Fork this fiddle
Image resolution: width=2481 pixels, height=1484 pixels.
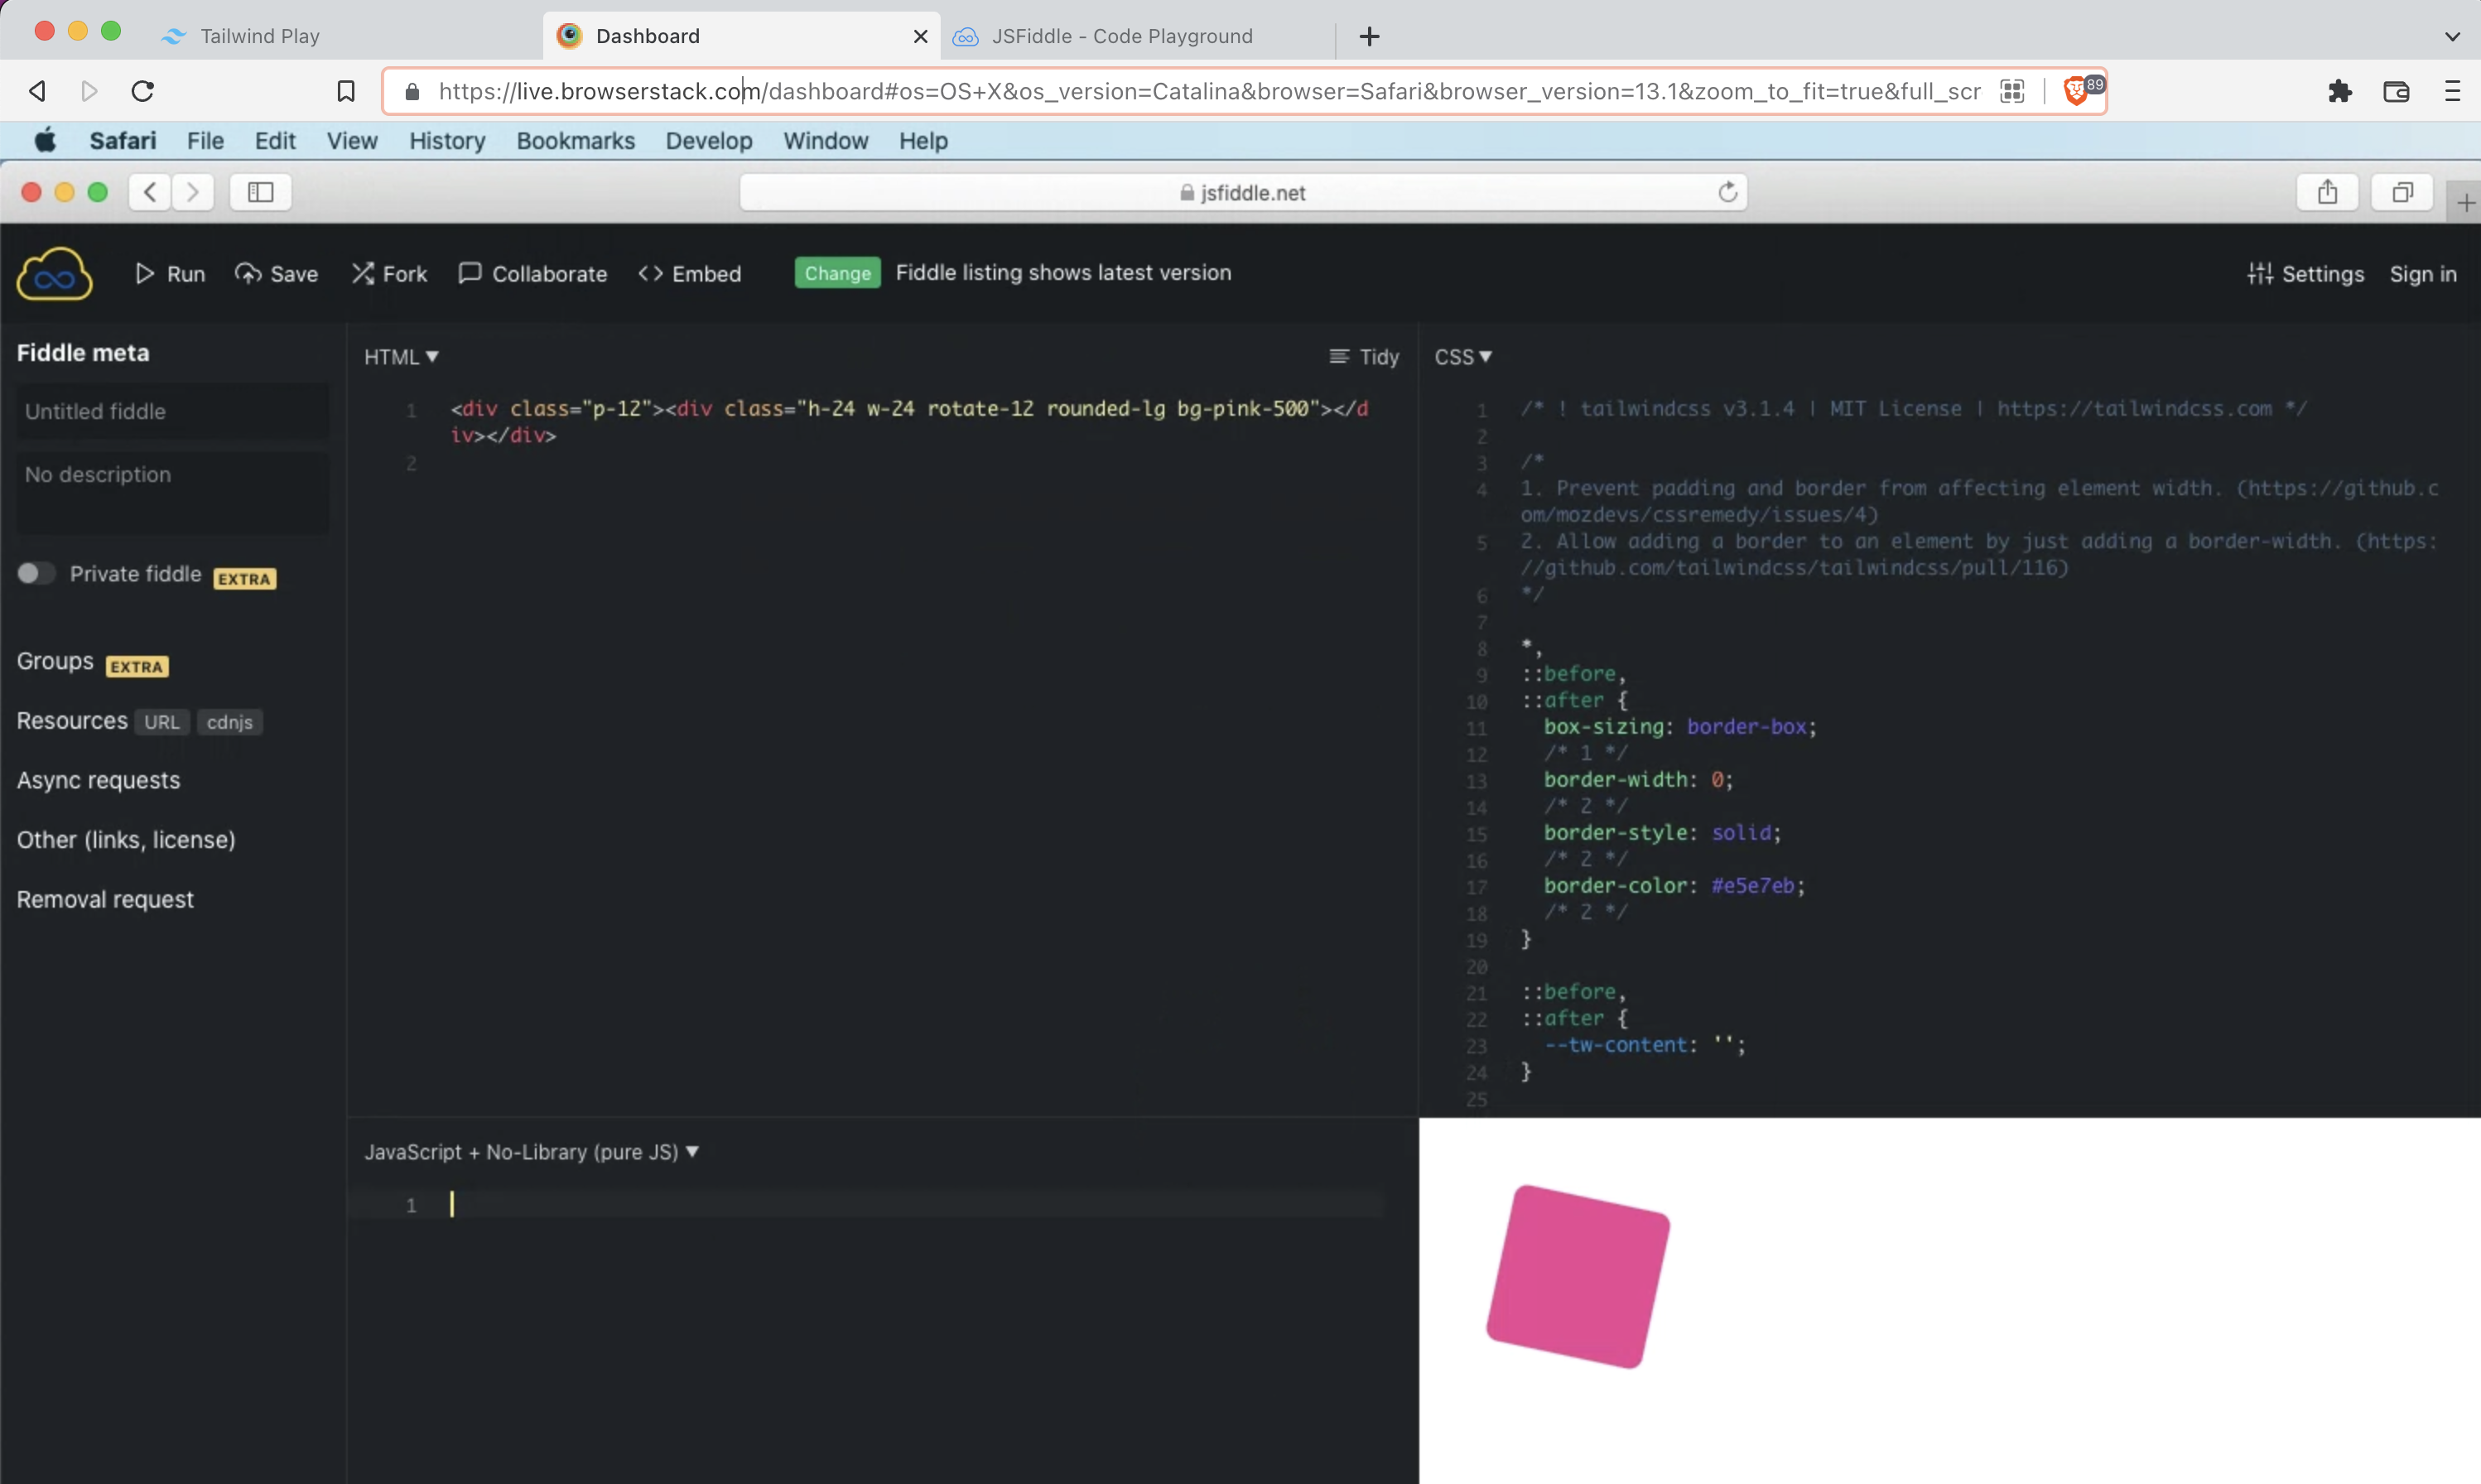389,273
